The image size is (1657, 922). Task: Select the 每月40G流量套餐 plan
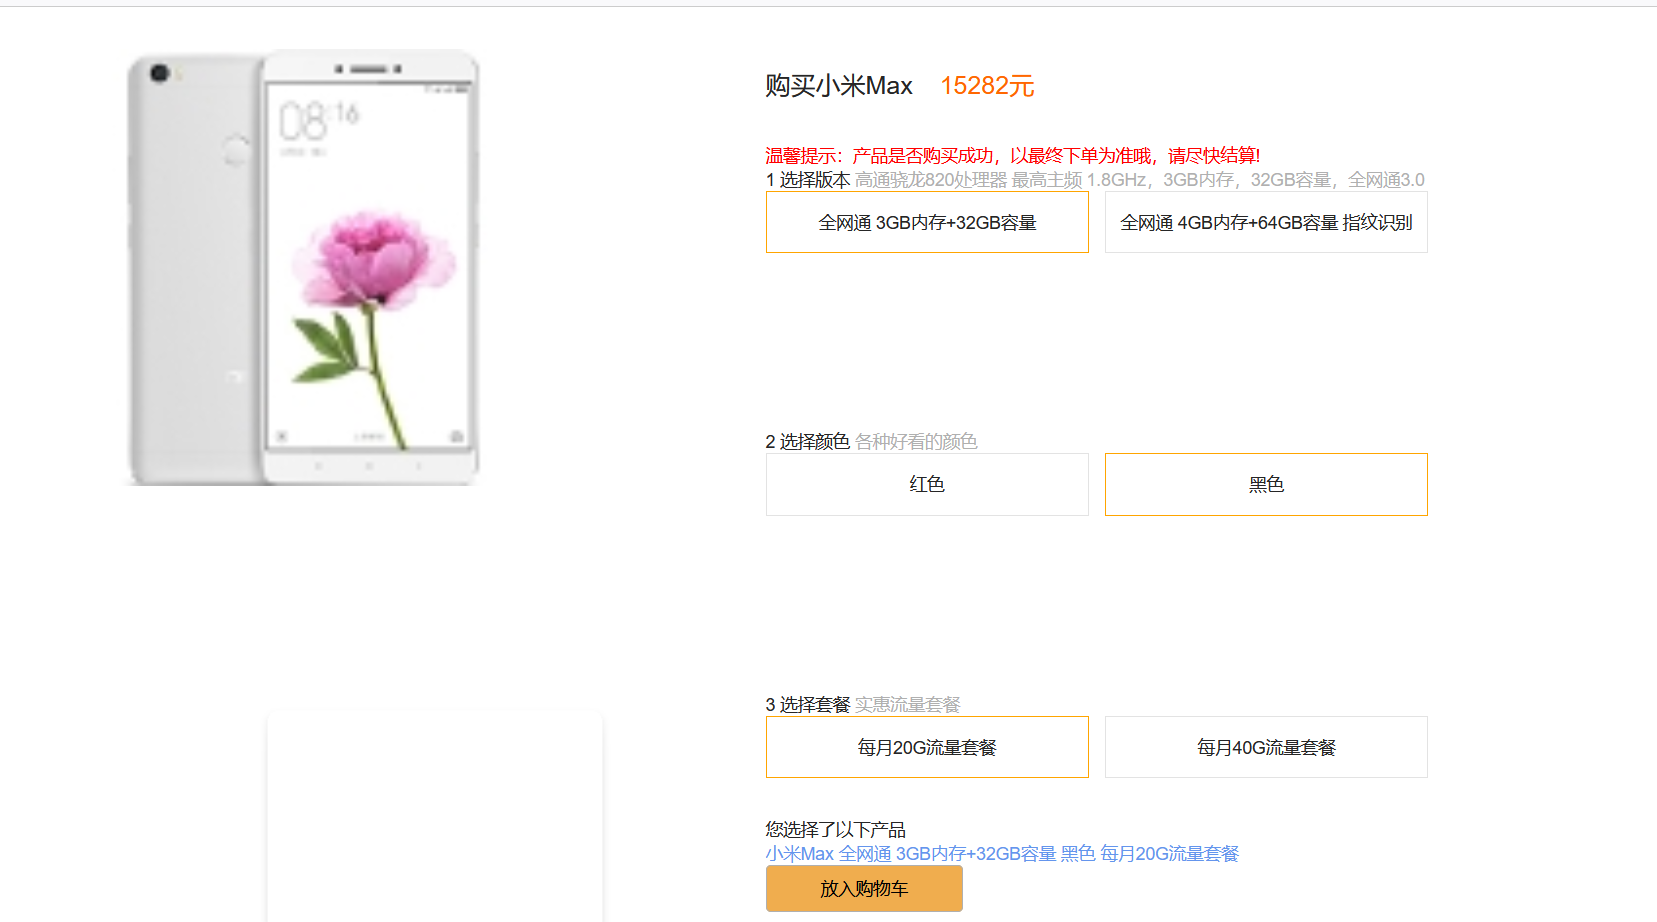pos(1266,747)
